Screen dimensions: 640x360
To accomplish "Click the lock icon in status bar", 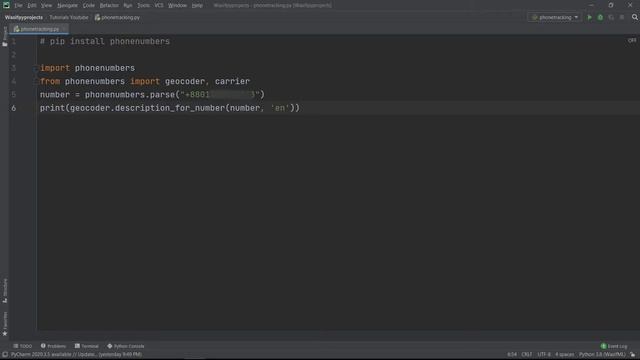I will [633, 354].
